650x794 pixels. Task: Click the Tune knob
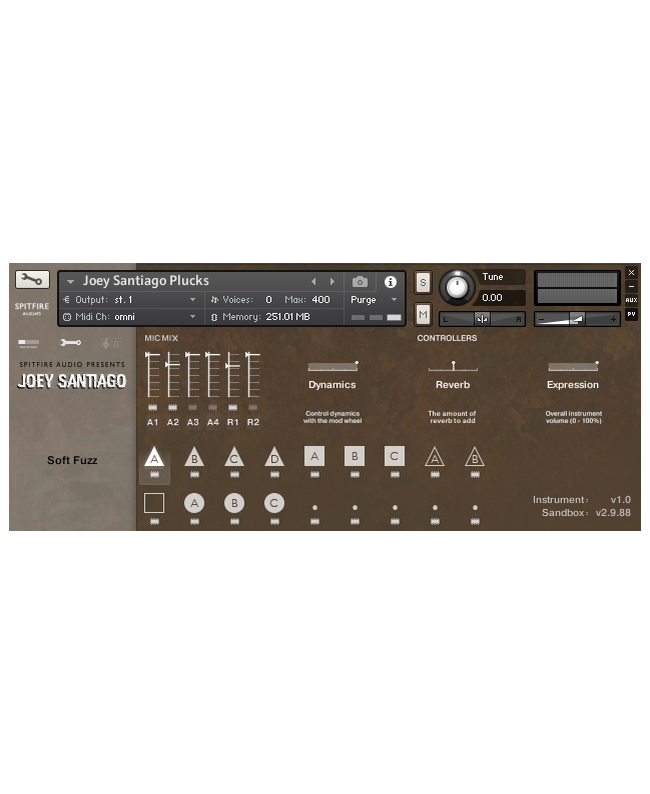[x=457, y=287]
